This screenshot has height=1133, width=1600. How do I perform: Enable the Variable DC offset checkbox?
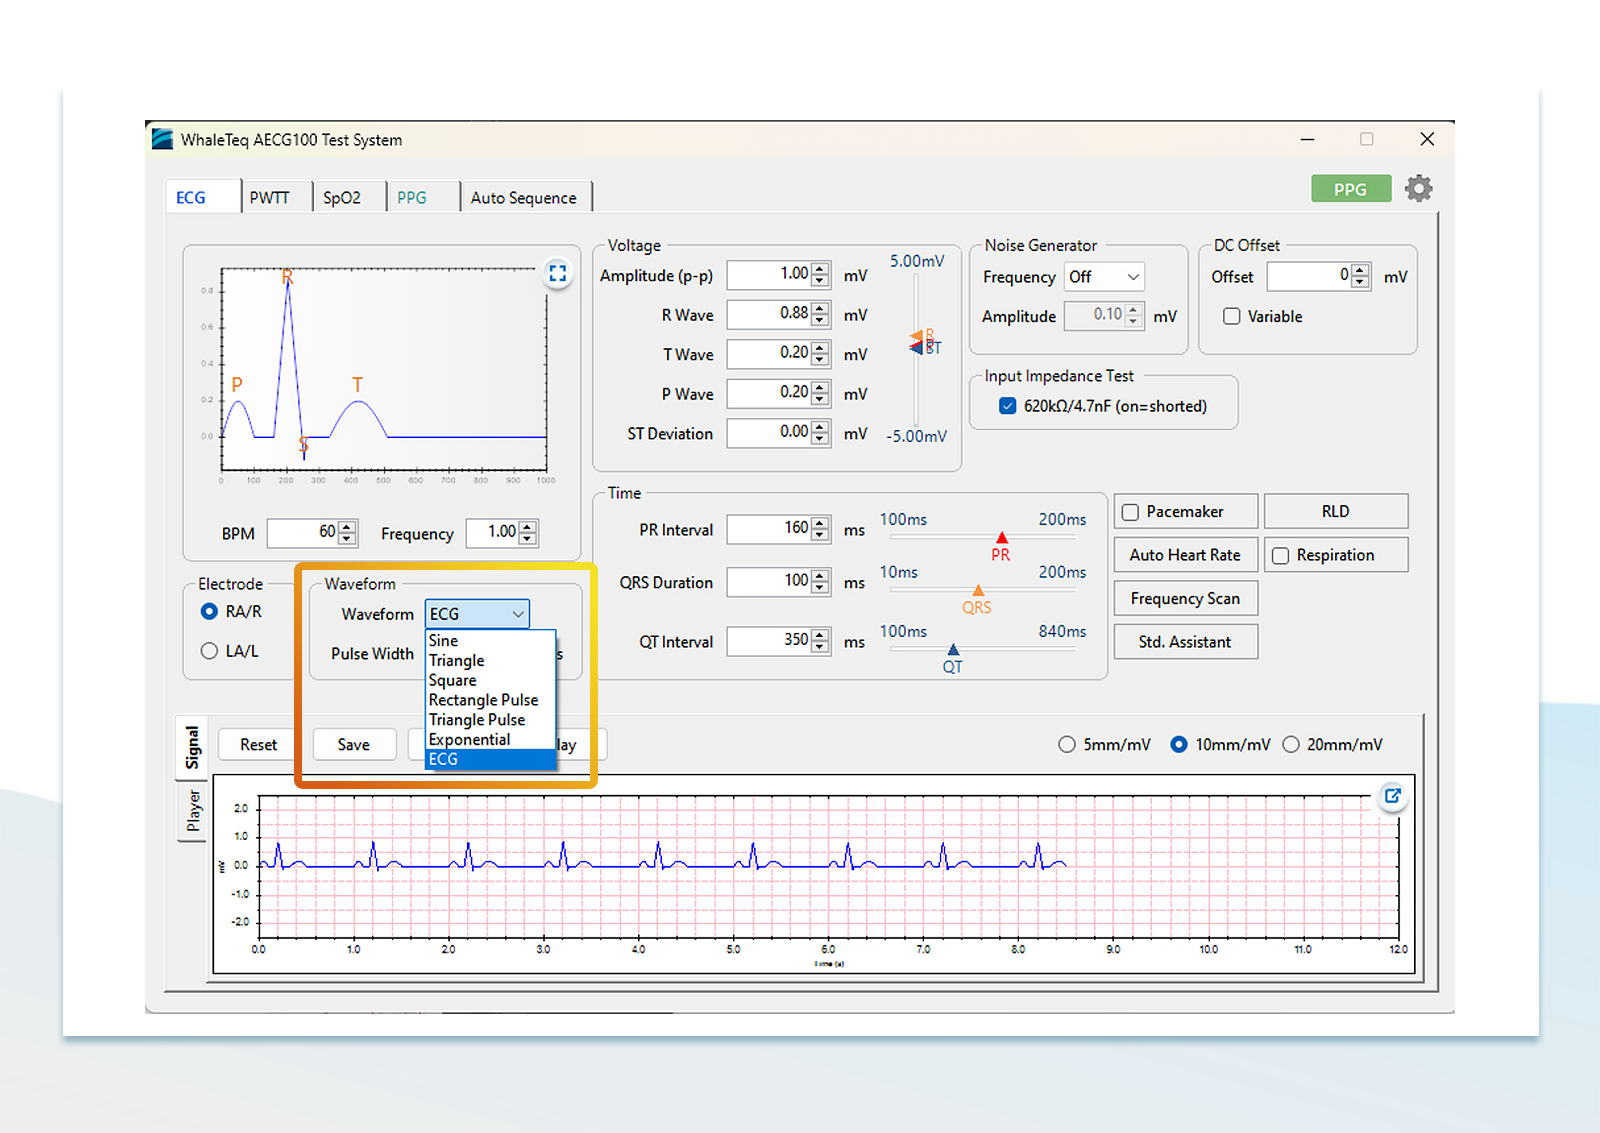[x=1232, y=316]
